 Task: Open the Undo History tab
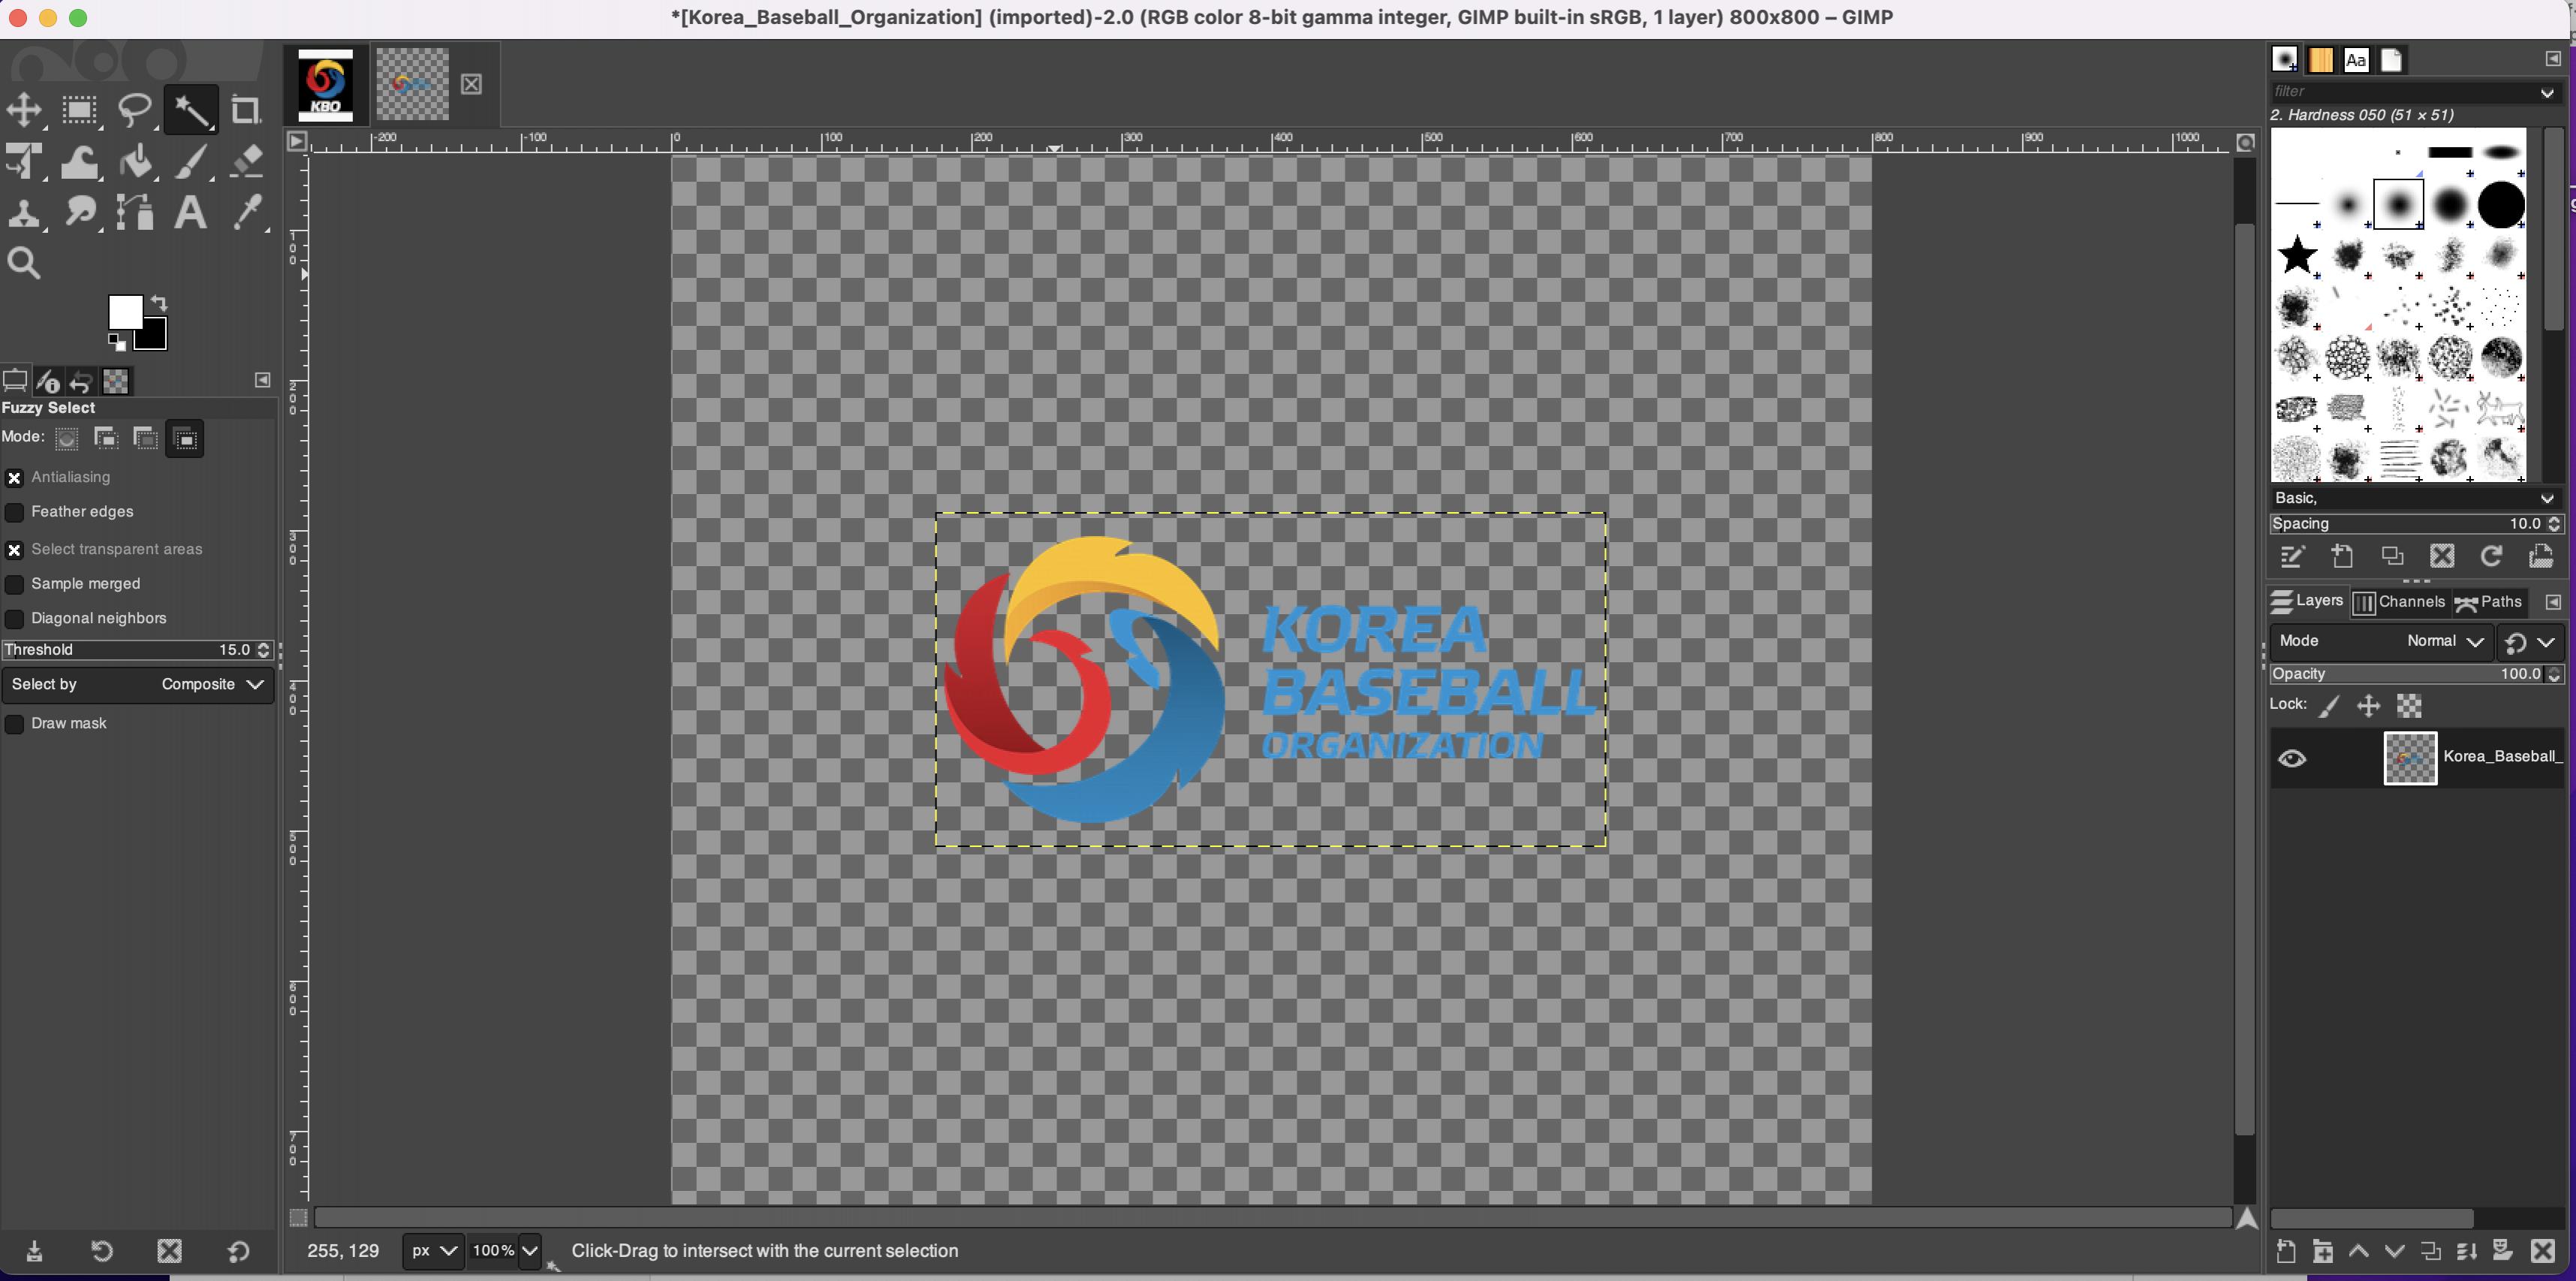click(82, 381)
